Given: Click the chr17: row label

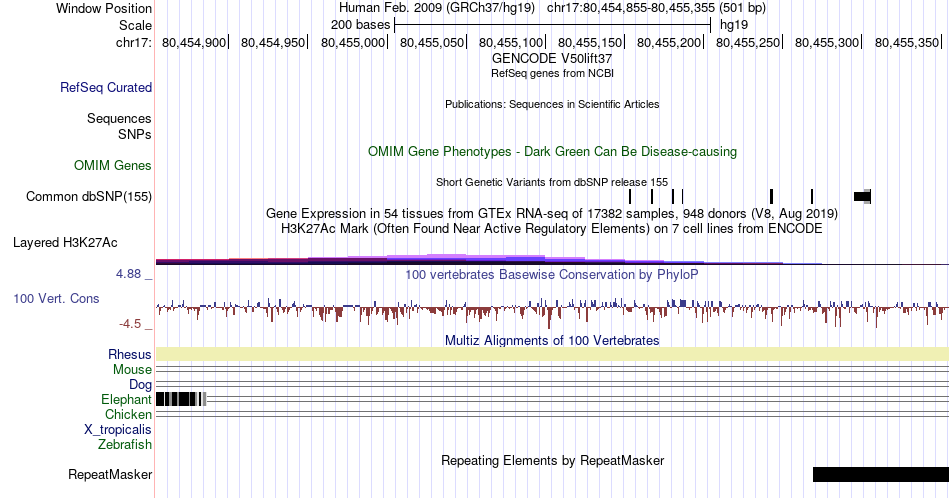Looking at the screenshot, I should (x=134, y=42).
